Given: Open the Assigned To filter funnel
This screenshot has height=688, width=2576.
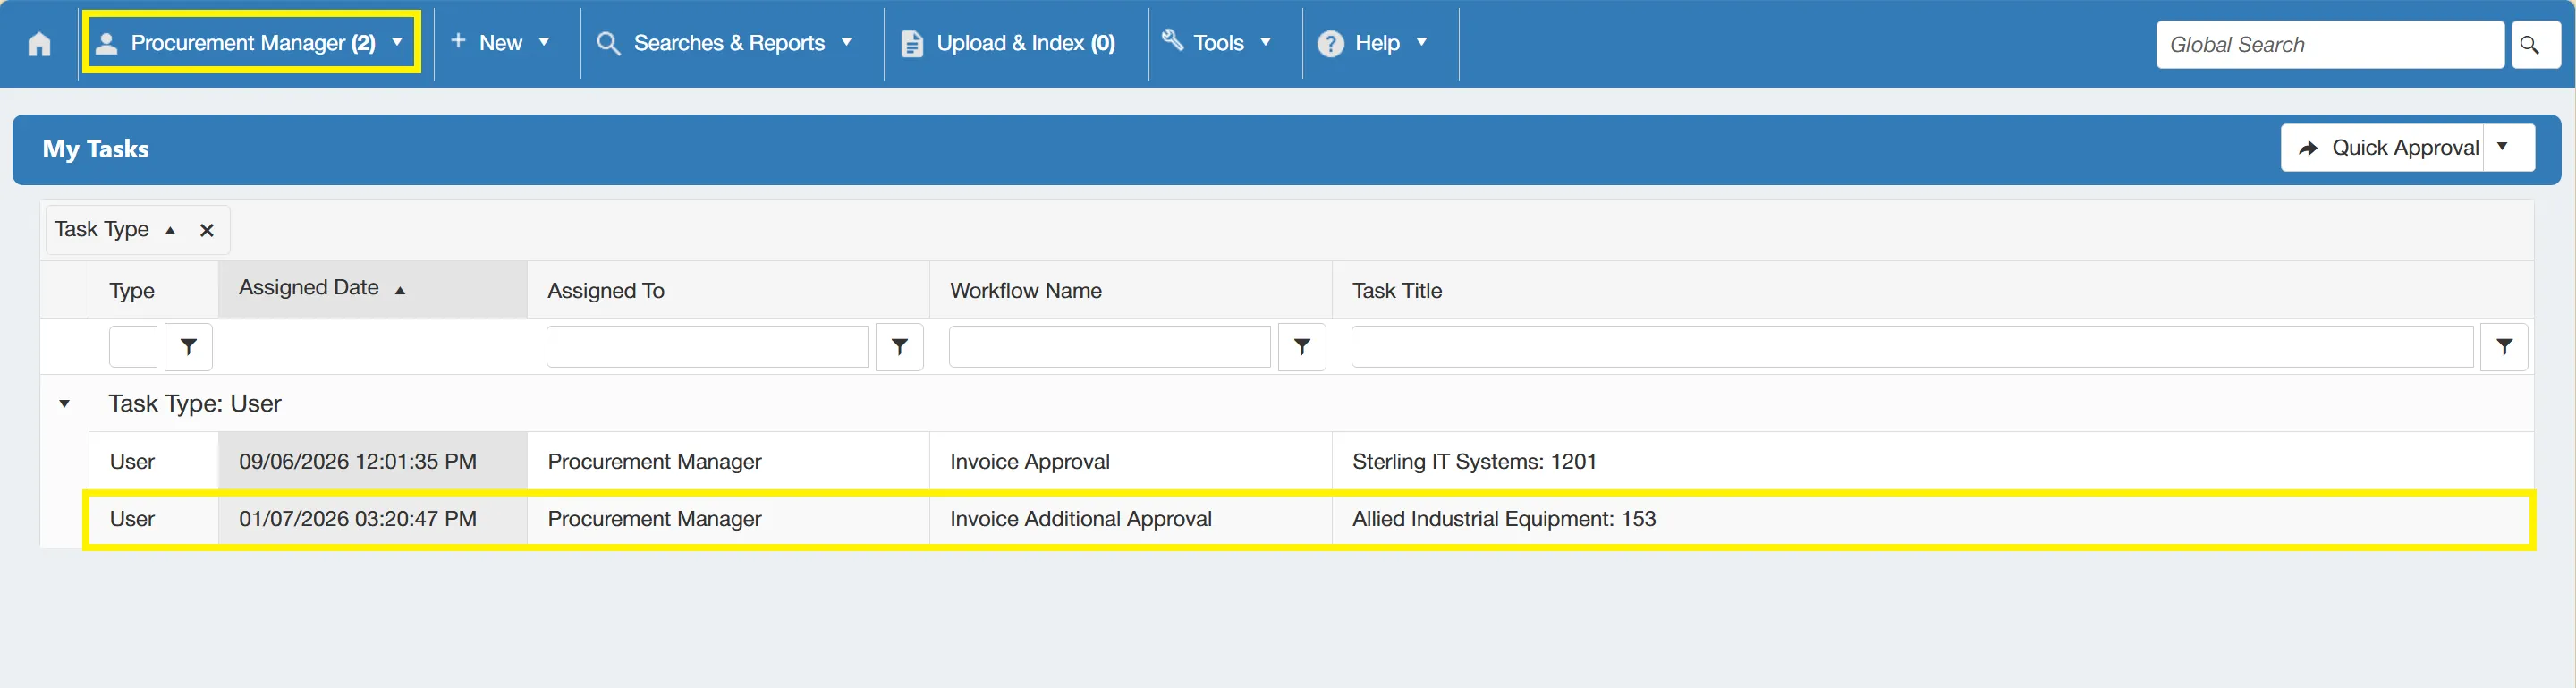Looking at the screenshot, I should tap(900, 347).
